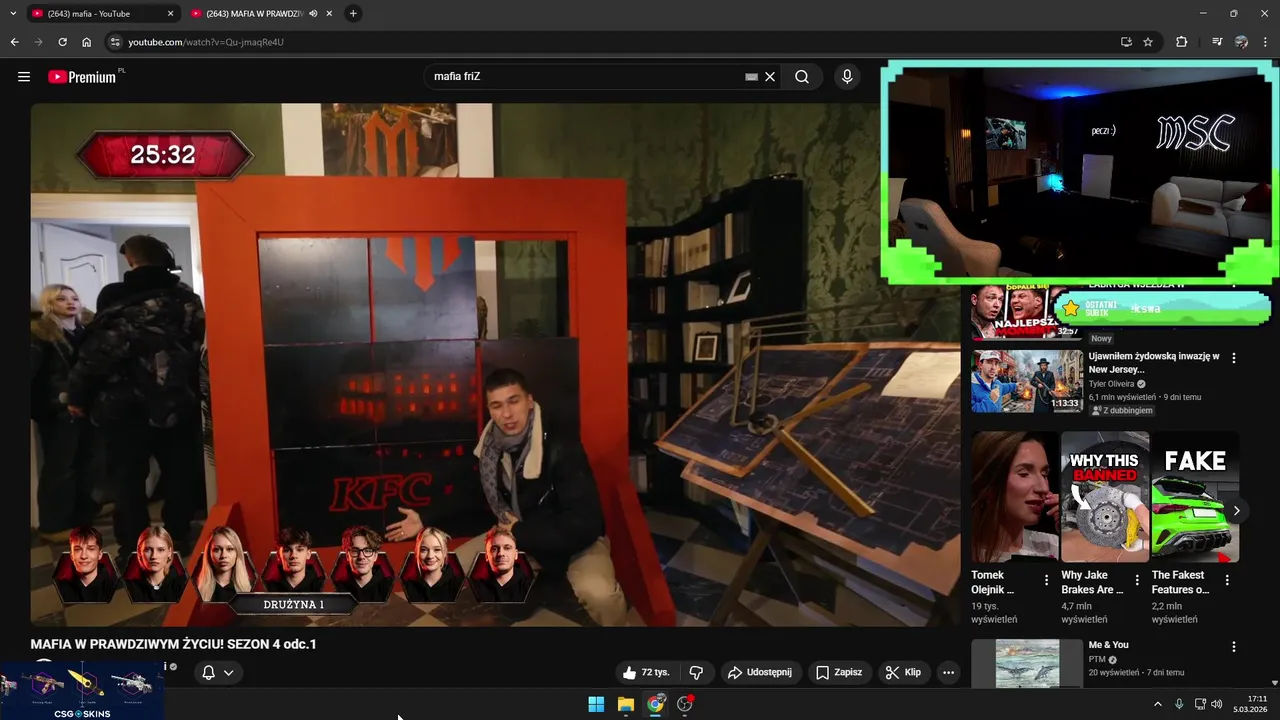Open the FAKE green car short thumbnail

click(1195, 497)
